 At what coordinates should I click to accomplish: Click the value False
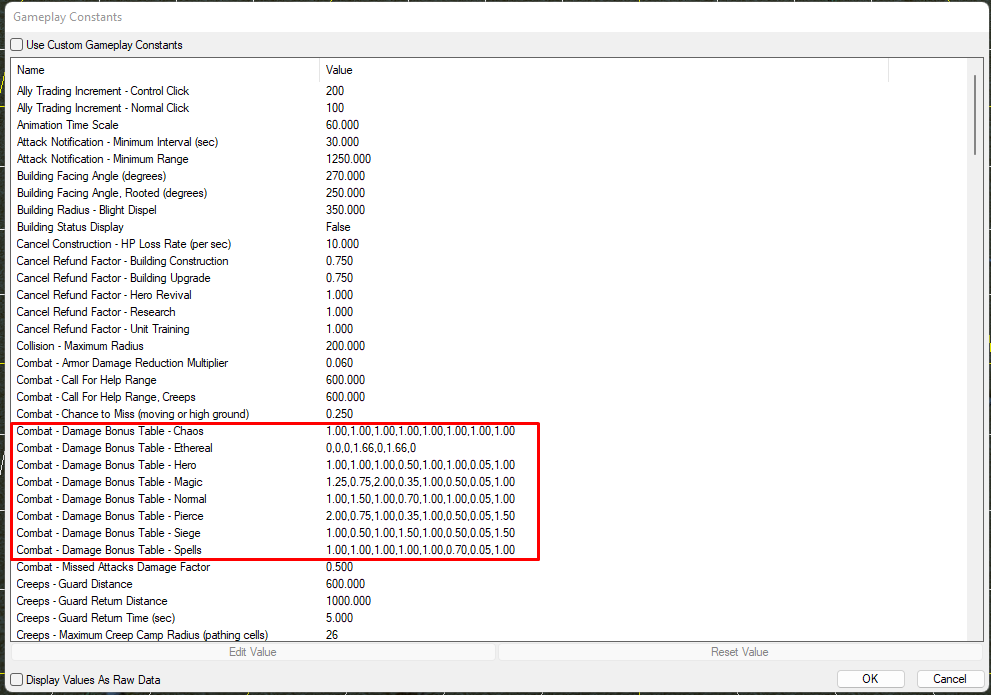[338, 227]
